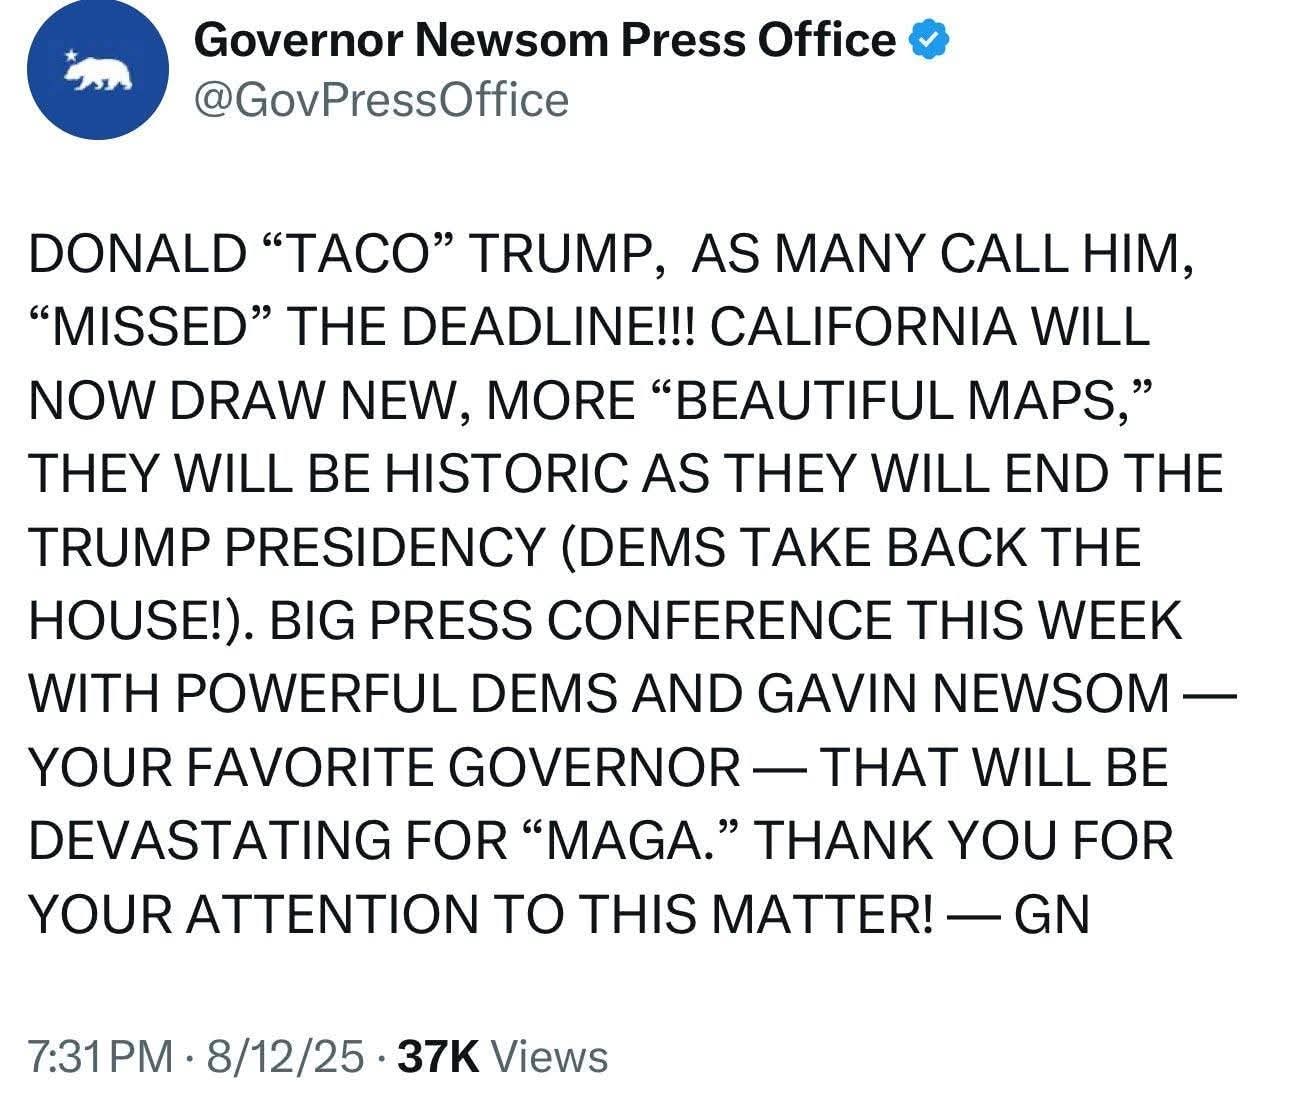Click the name GAVIN NEWSOM in the text

963,694
